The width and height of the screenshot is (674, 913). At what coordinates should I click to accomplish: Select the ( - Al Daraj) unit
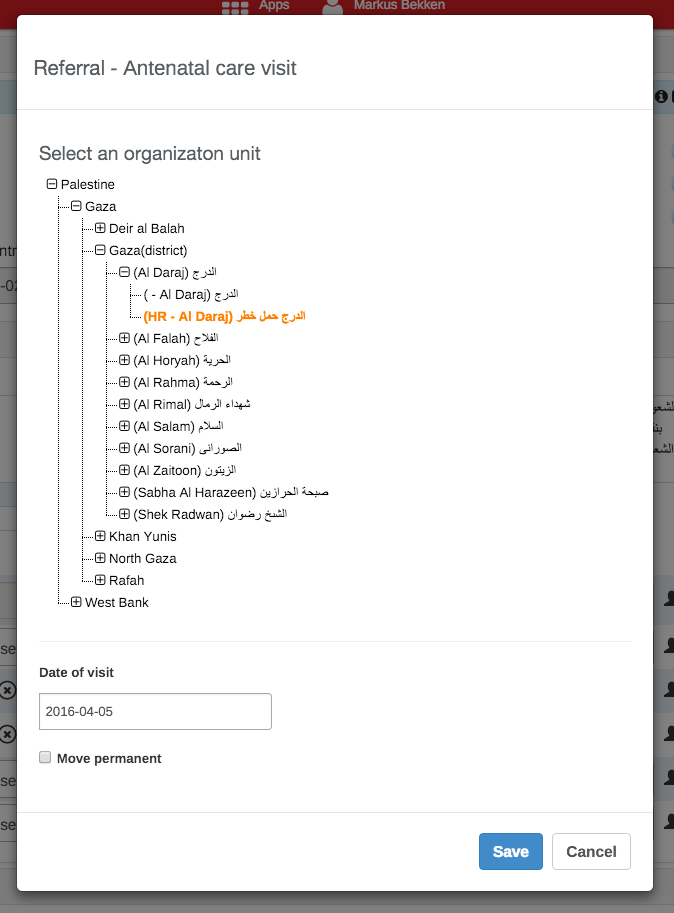point(191,294)
